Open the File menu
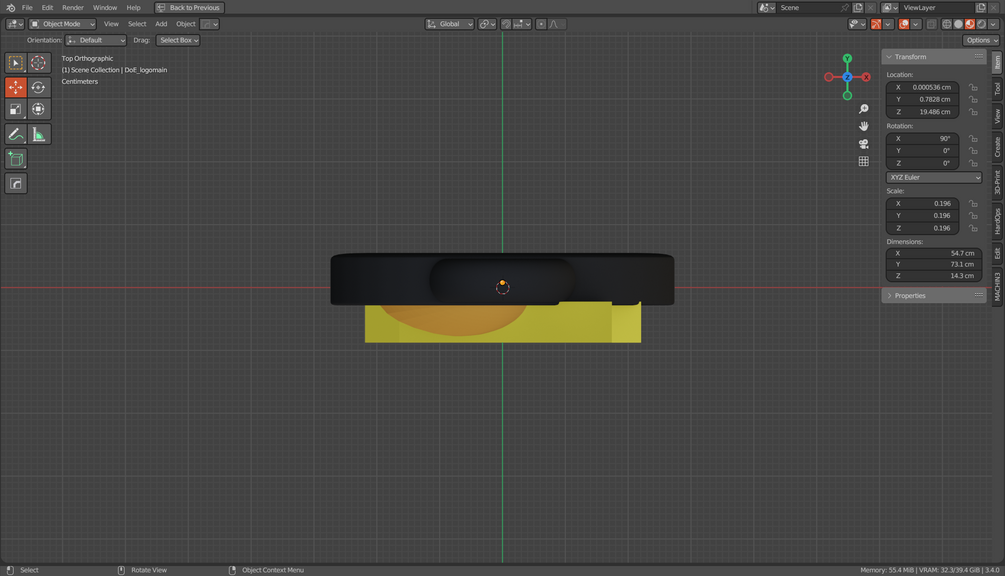This screenshot has height=576, width=1005. click(x=27, y=8)
